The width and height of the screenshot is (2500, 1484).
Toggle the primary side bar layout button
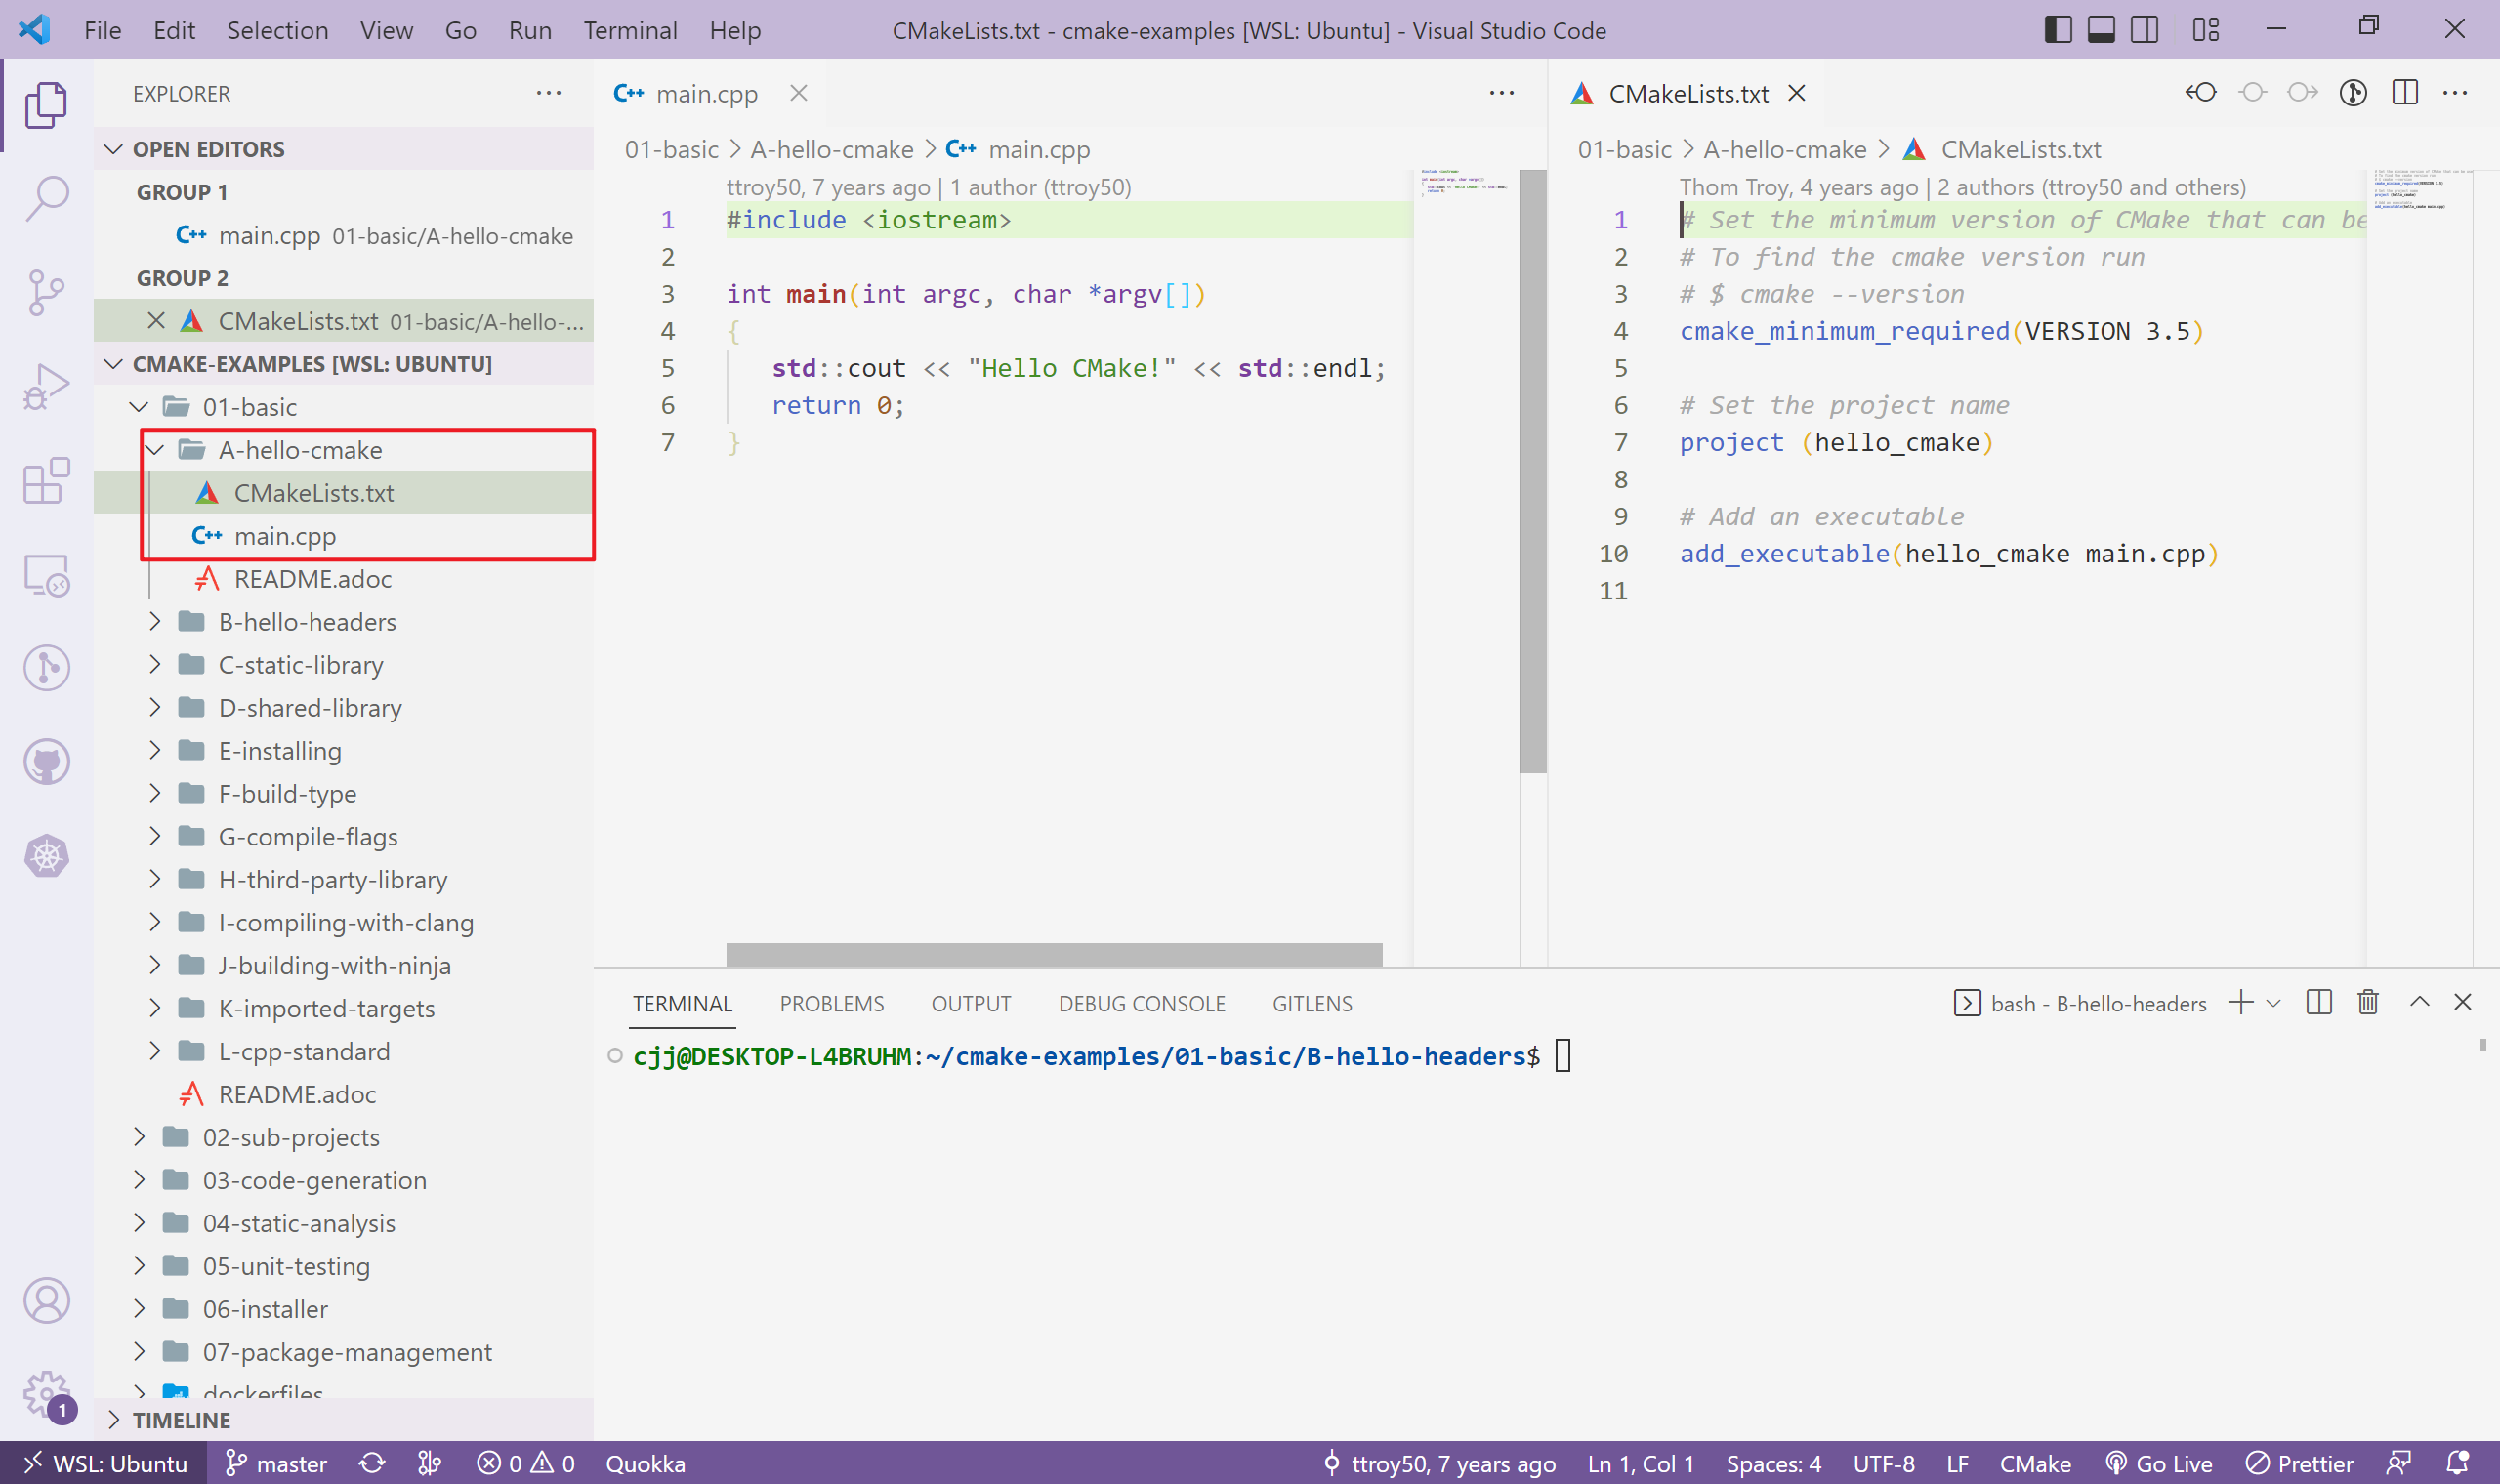2057,30
